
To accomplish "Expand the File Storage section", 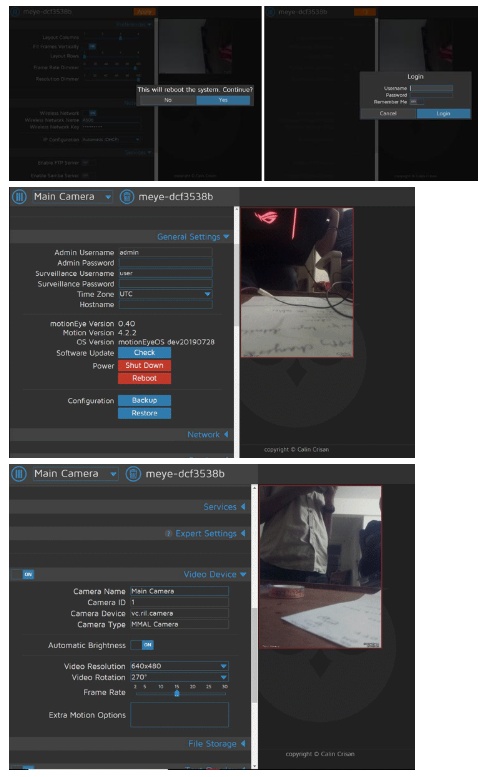I will 216,743.
